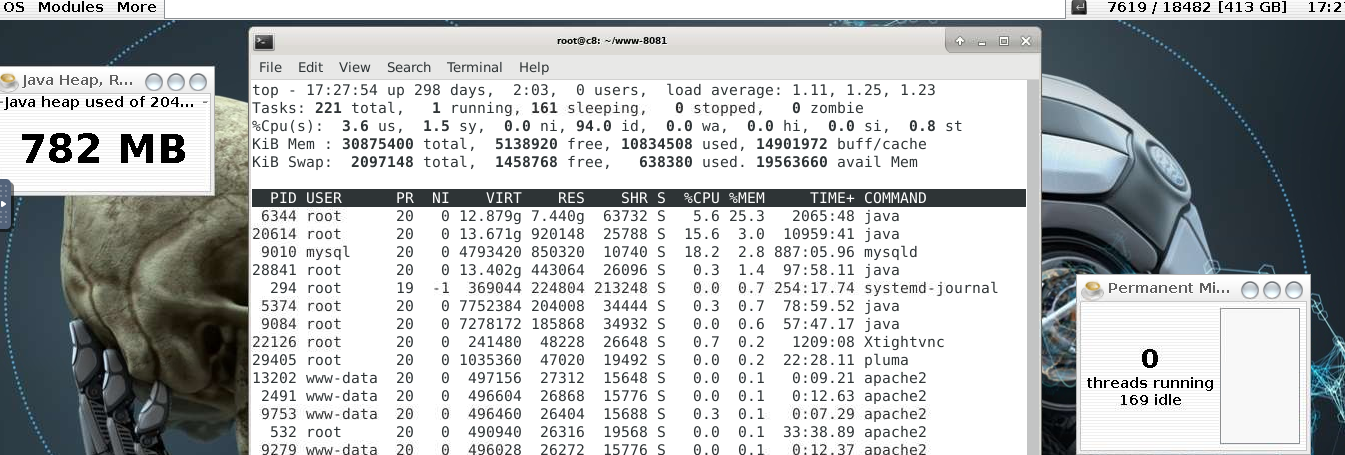Open the File menu in the terminal

[270, 67]
